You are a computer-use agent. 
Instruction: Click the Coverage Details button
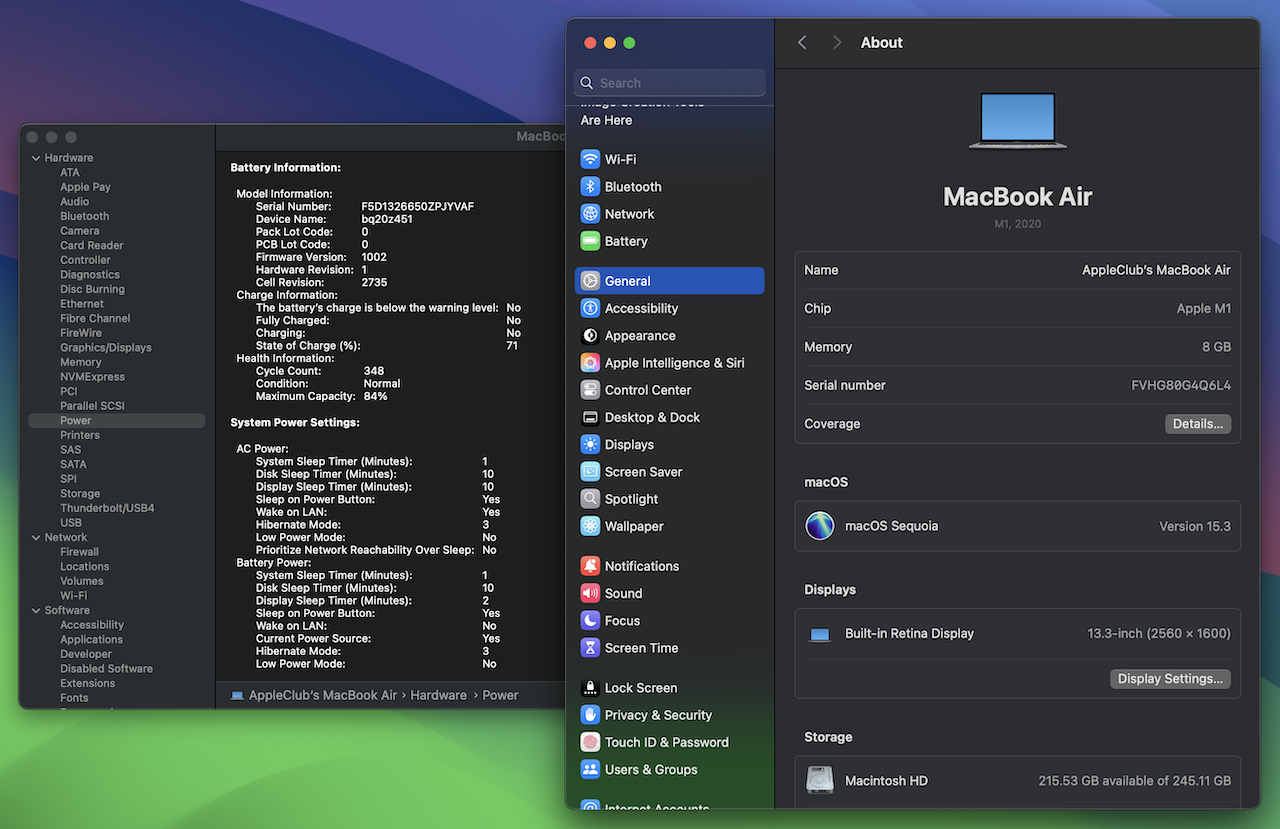point(1198,424)
